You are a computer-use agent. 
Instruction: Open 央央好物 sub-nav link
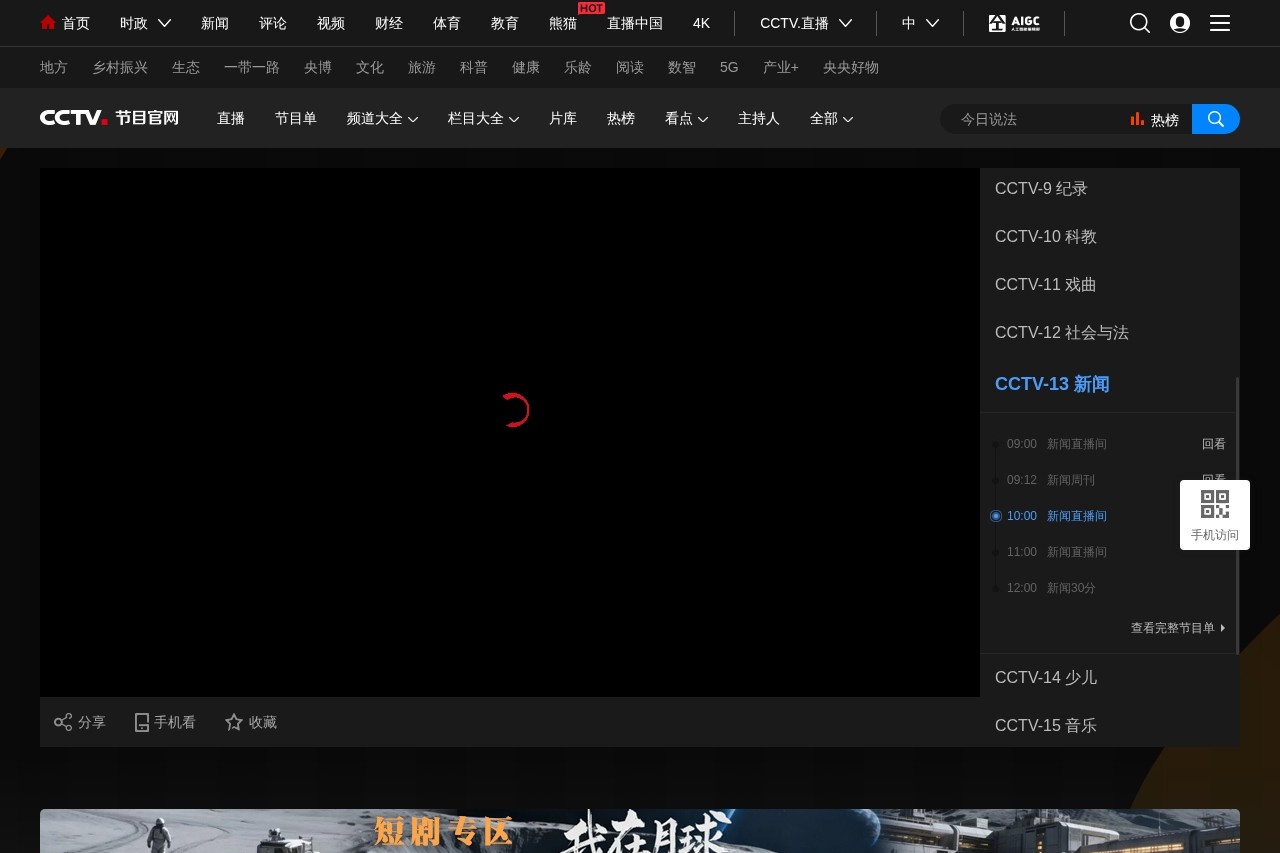(851, 67)
